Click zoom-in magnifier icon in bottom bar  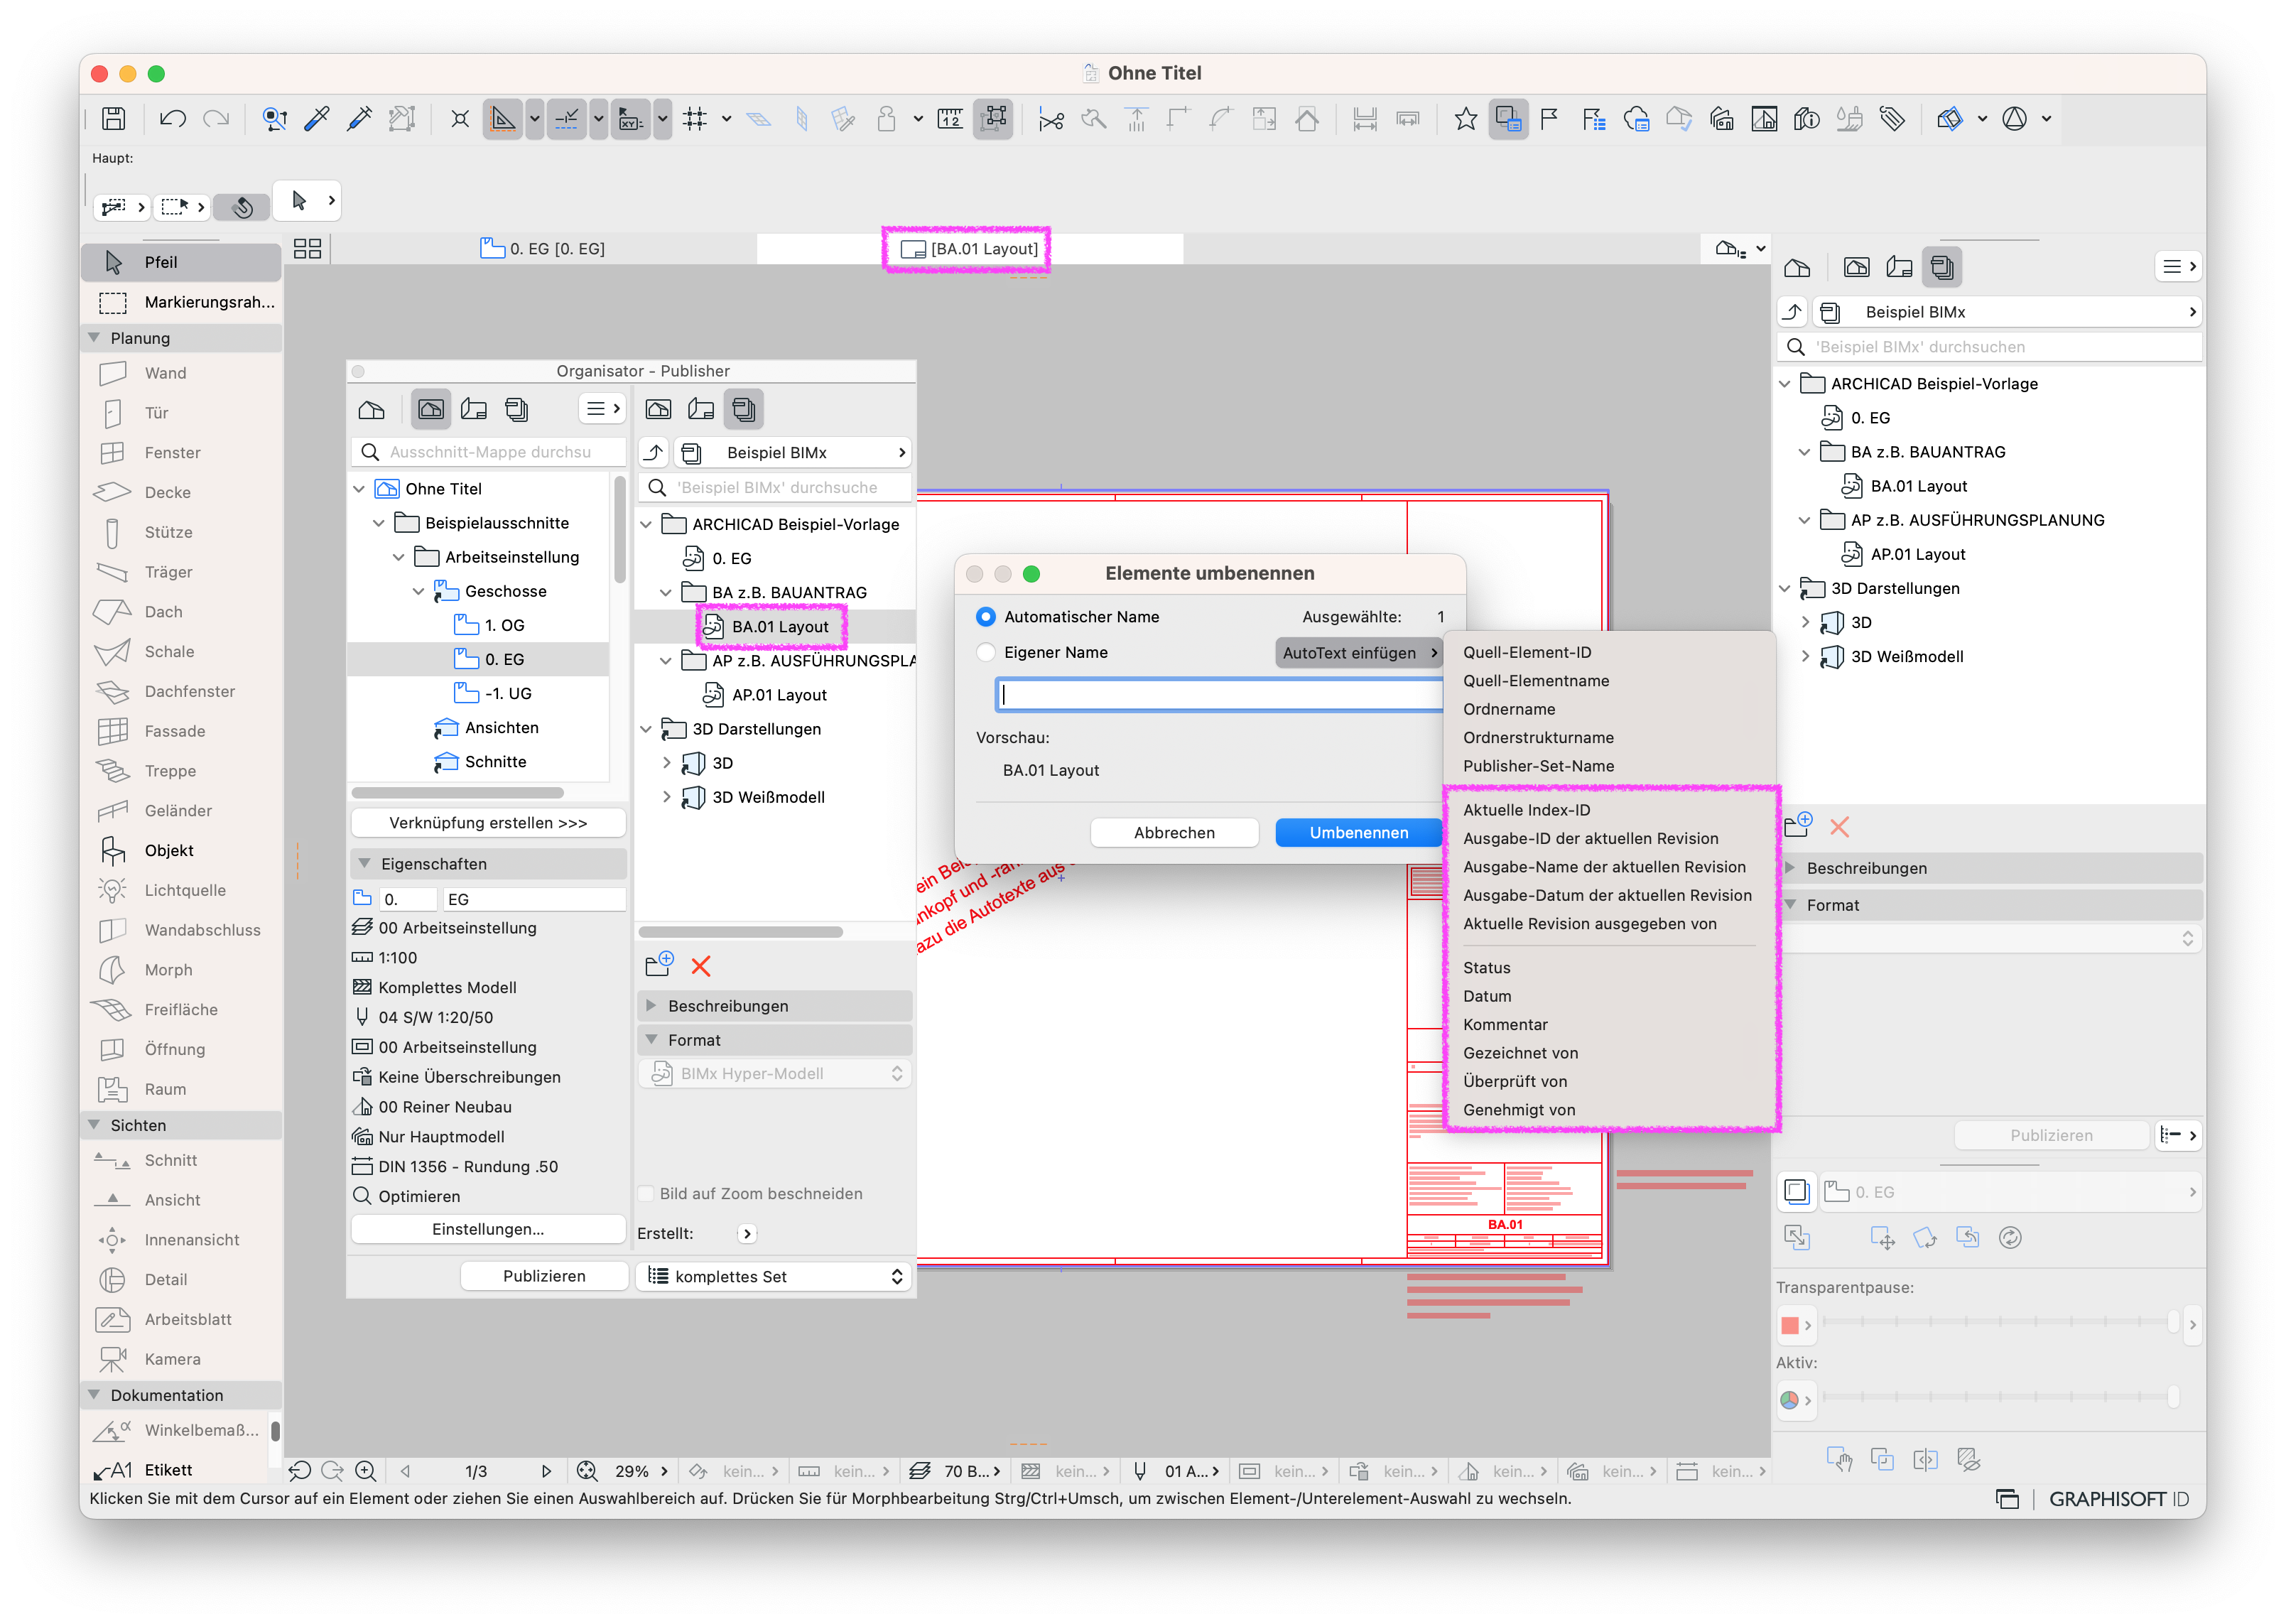coord(366,1471)
